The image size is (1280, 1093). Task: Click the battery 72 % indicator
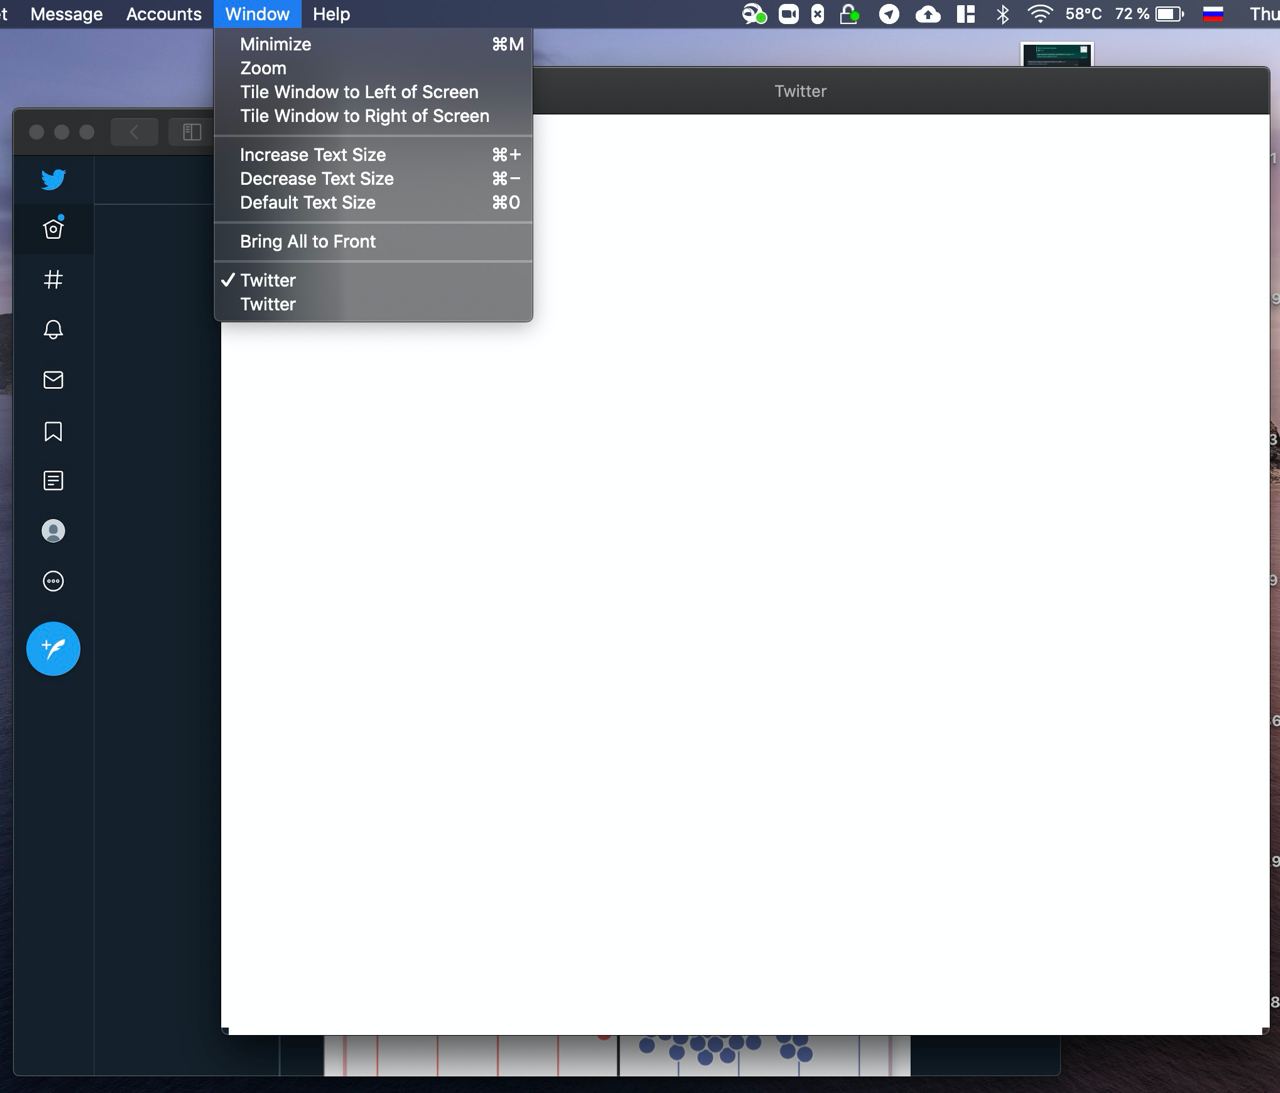[1150, 14]
